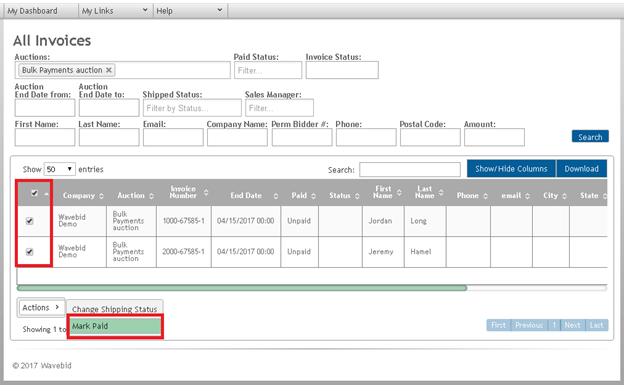Focus the Last Name filter field

(109, 137)
